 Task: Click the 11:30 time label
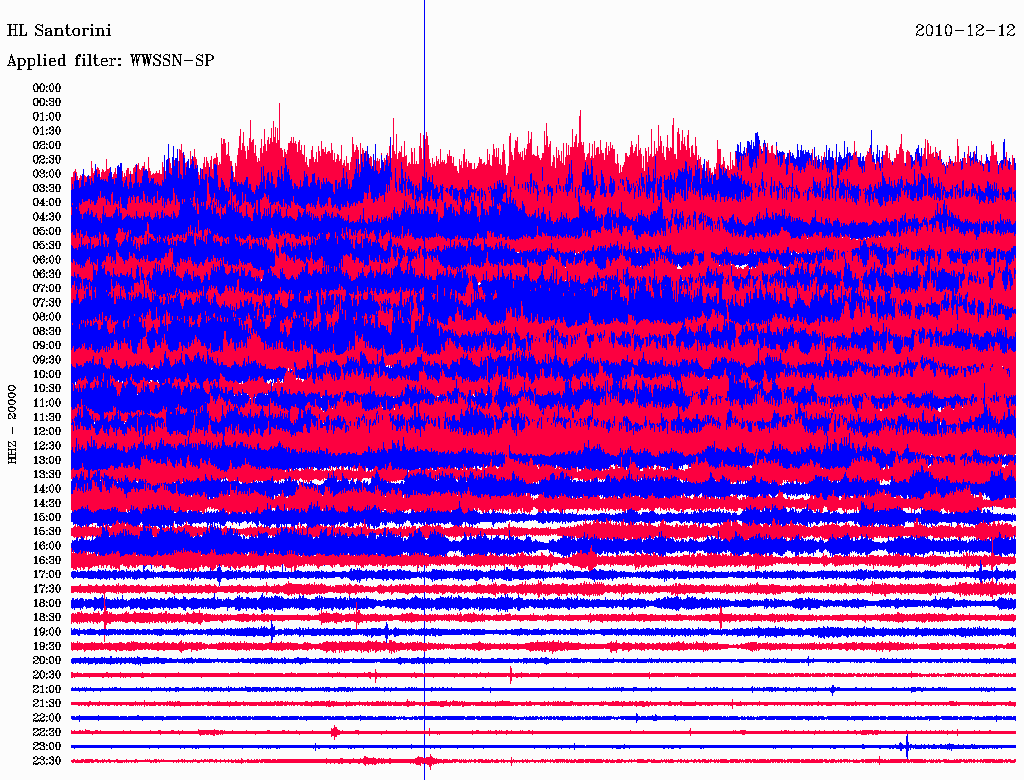tap(47, 417)
